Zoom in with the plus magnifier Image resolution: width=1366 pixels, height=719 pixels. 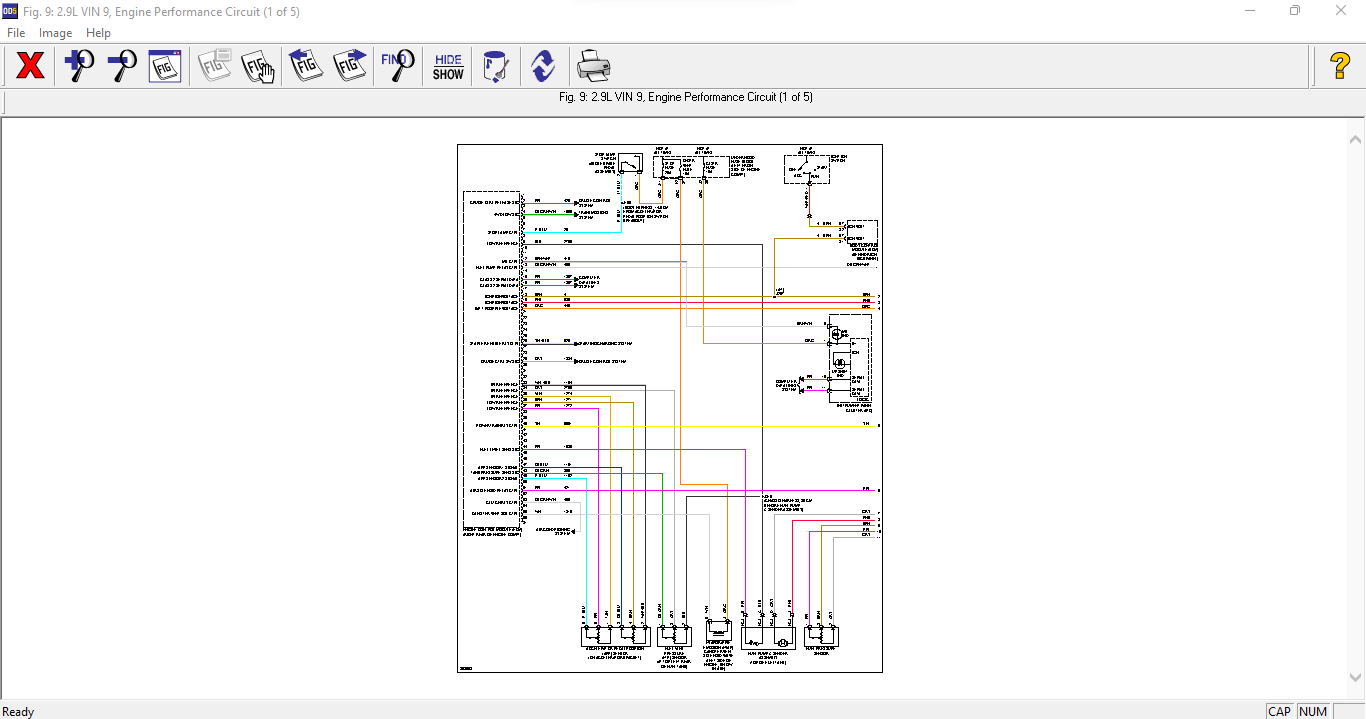coord(79,67)
